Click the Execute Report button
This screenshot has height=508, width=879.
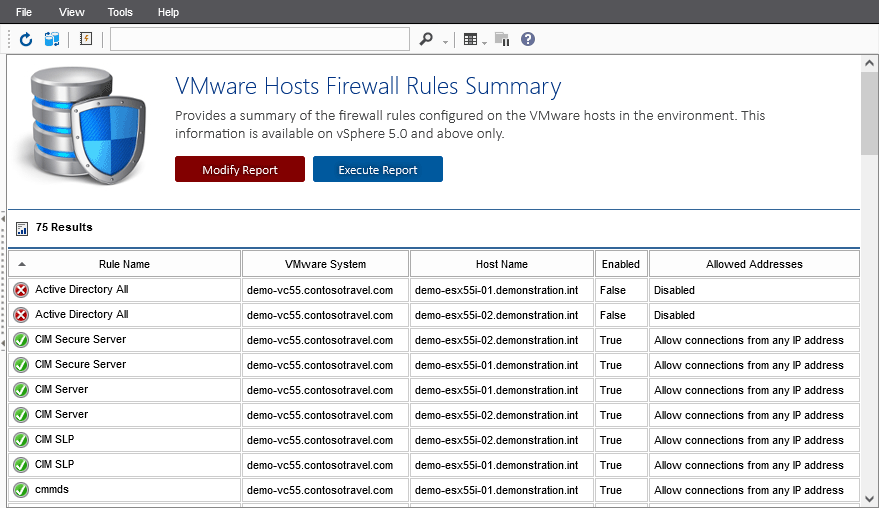pos(378,169)
